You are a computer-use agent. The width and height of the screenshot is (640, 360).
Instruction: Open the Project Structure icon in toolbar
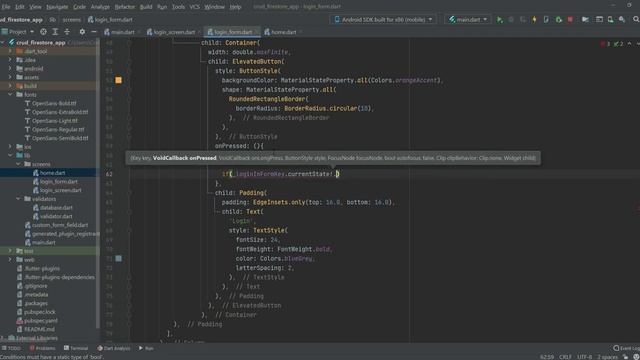[x=599, y=20]
